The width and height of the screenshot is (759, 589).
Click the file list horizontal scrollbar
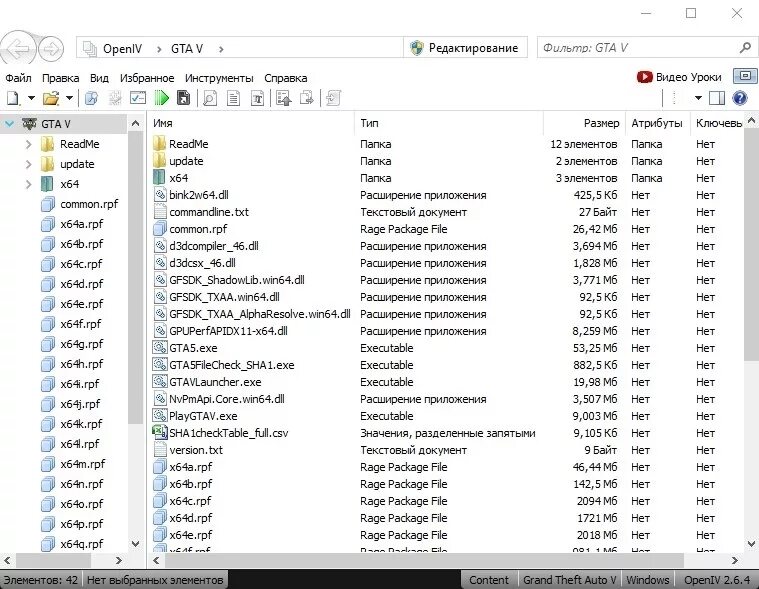[x=424, y=560]
